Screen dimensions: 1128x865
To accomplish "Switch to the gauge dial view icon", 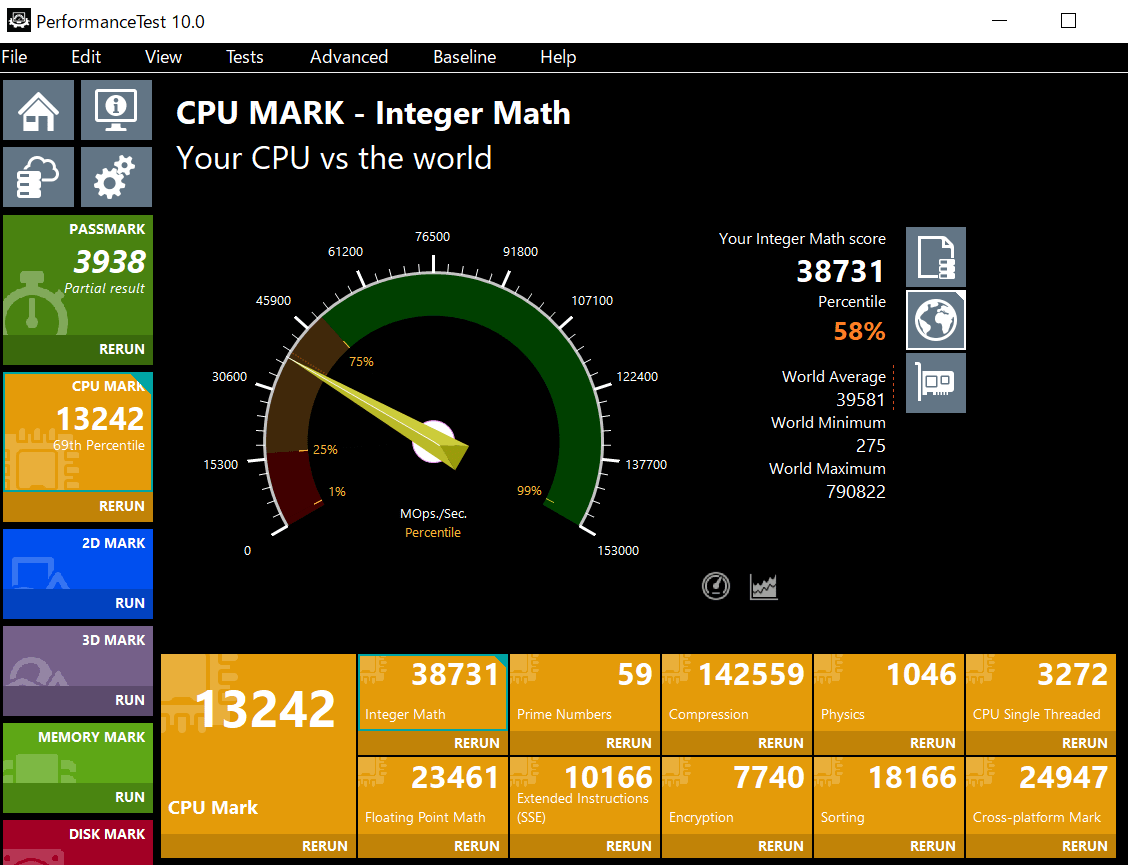I will pyautogui.click(x=716, y=586).
